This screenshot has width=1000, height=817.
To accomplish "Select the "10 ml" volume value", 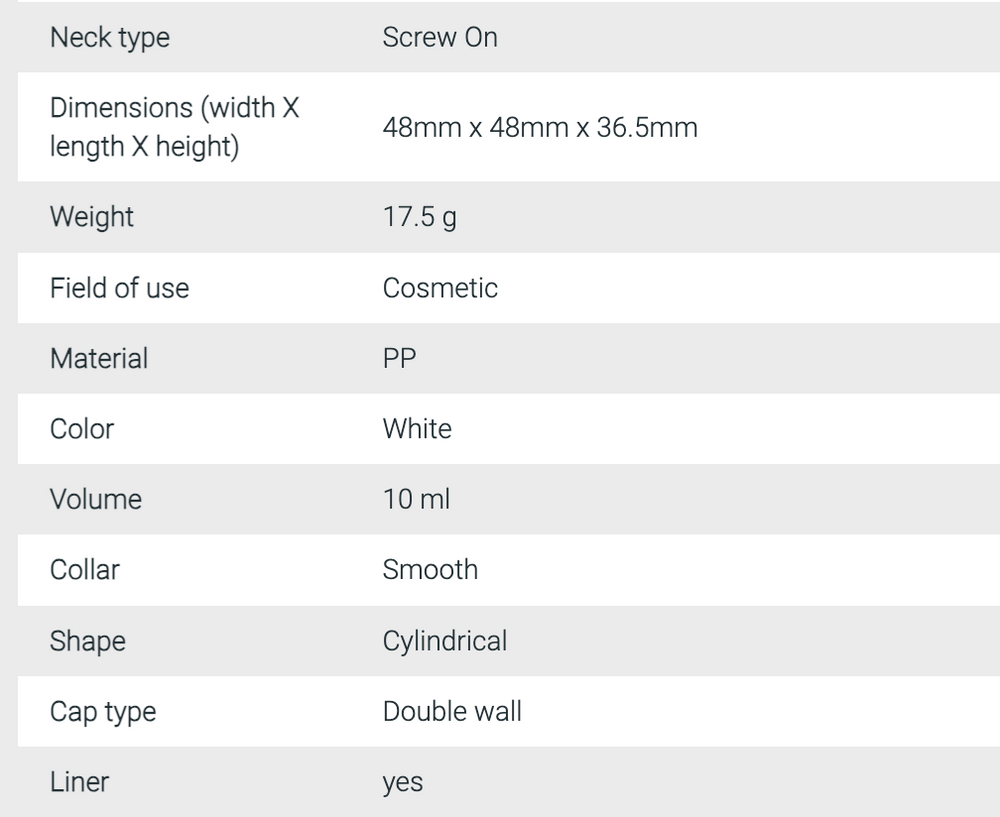I will [416, 499].
